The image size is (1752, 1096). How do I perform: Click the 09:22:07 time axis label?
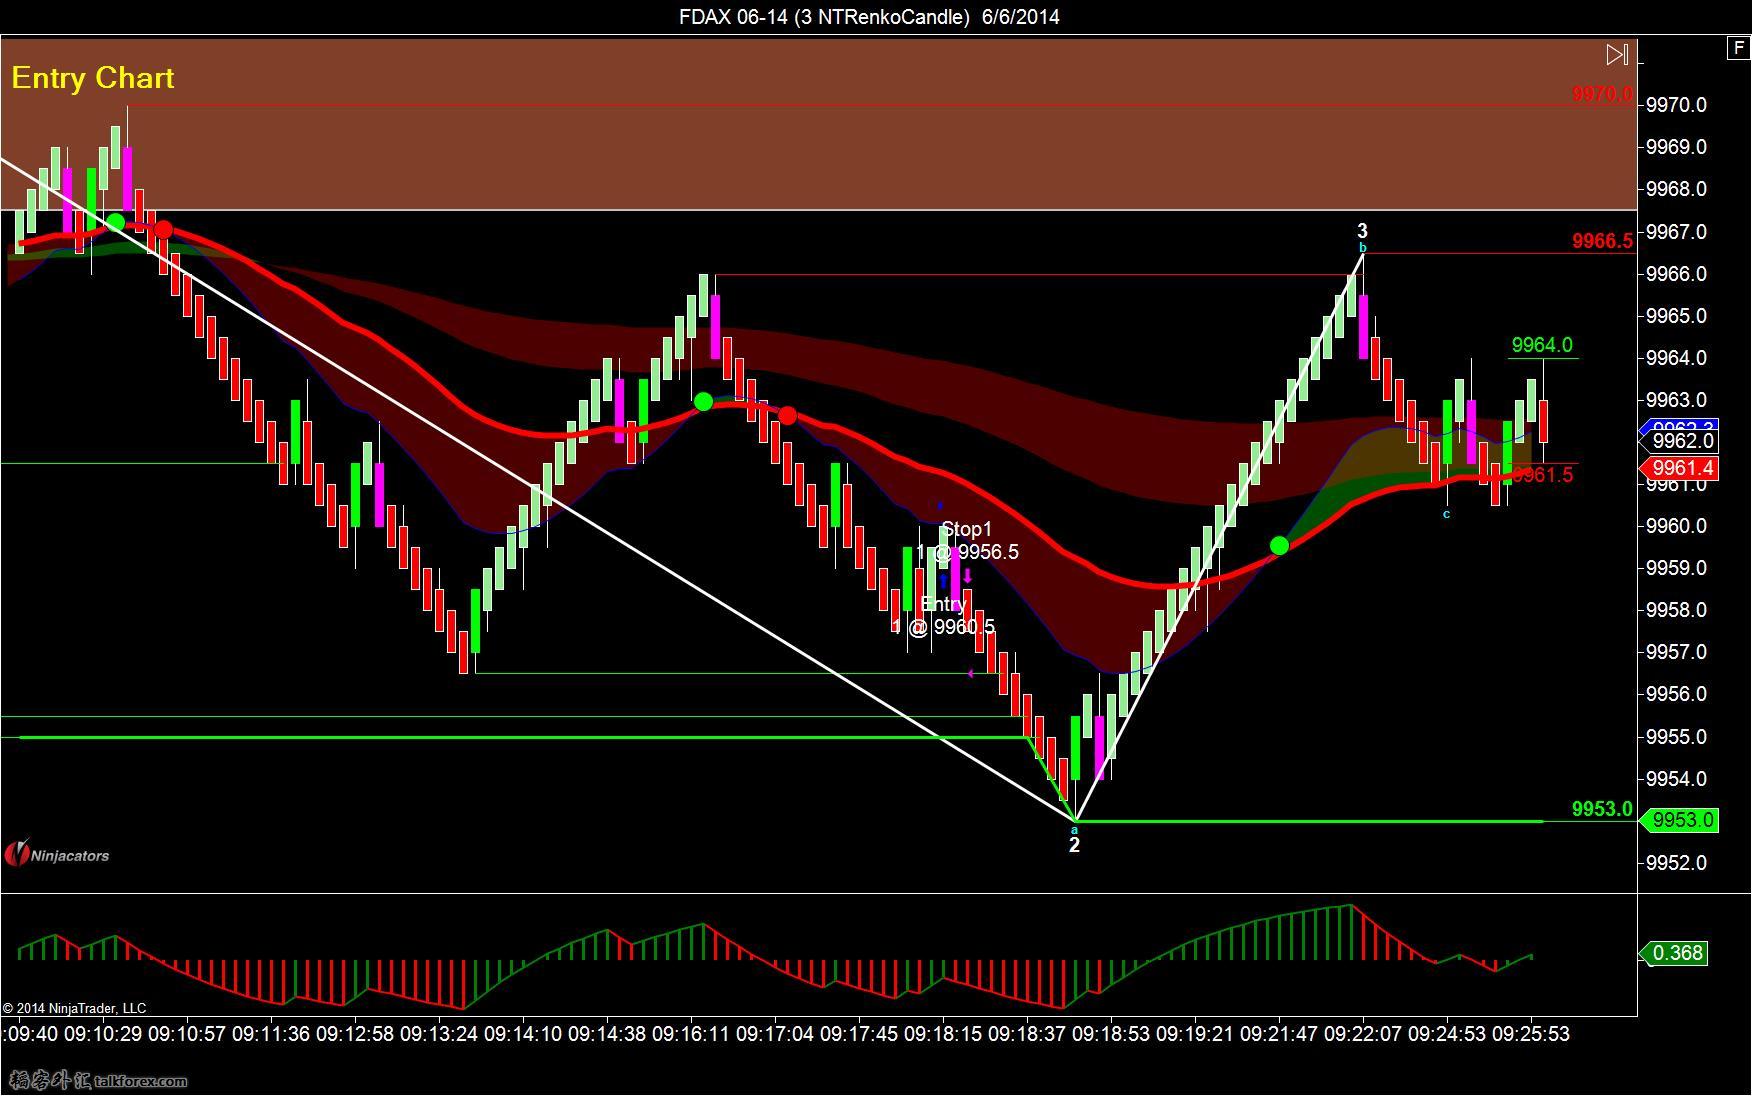click(1363, 1034)
